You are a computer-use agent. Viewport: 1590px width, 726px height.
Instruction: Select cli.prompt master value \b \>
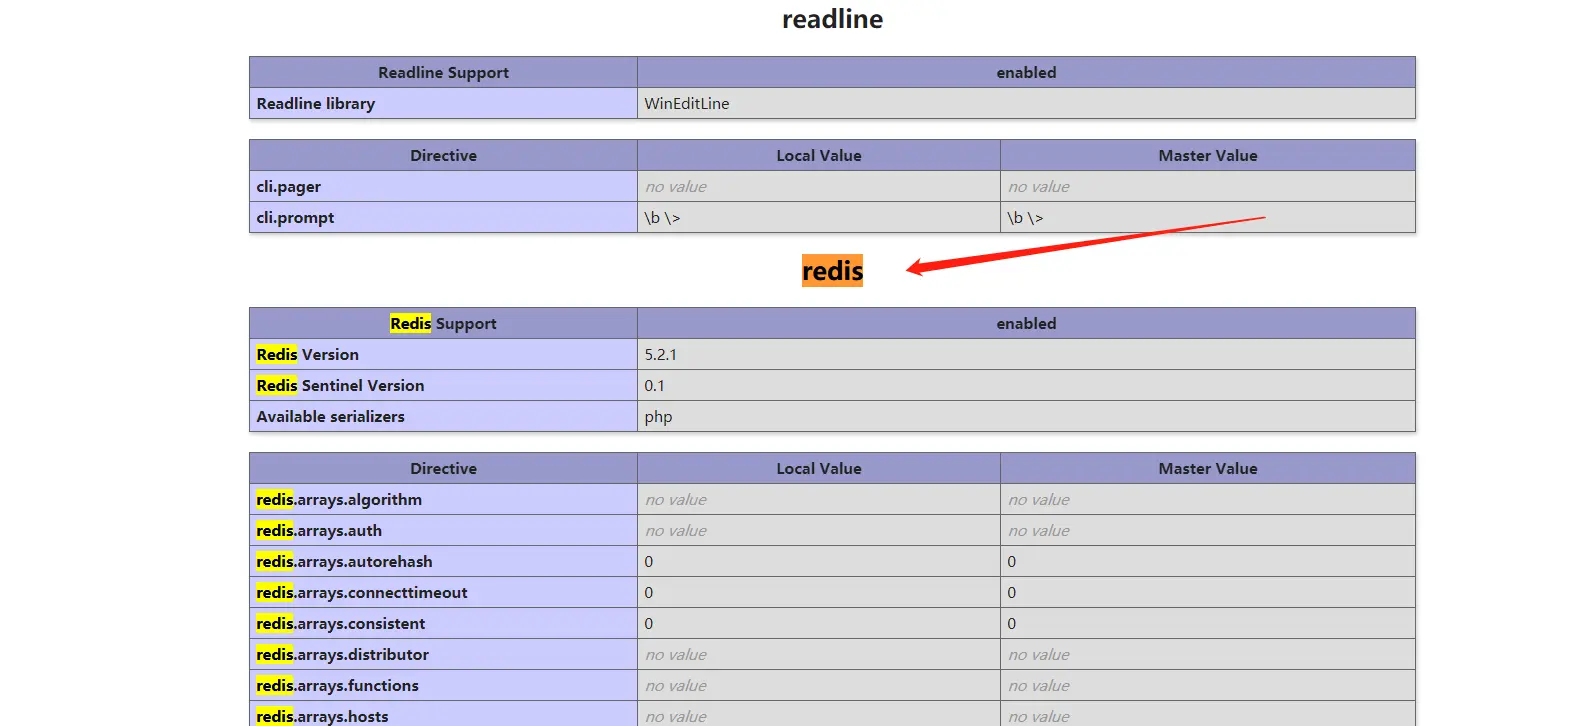[1025, 217]
